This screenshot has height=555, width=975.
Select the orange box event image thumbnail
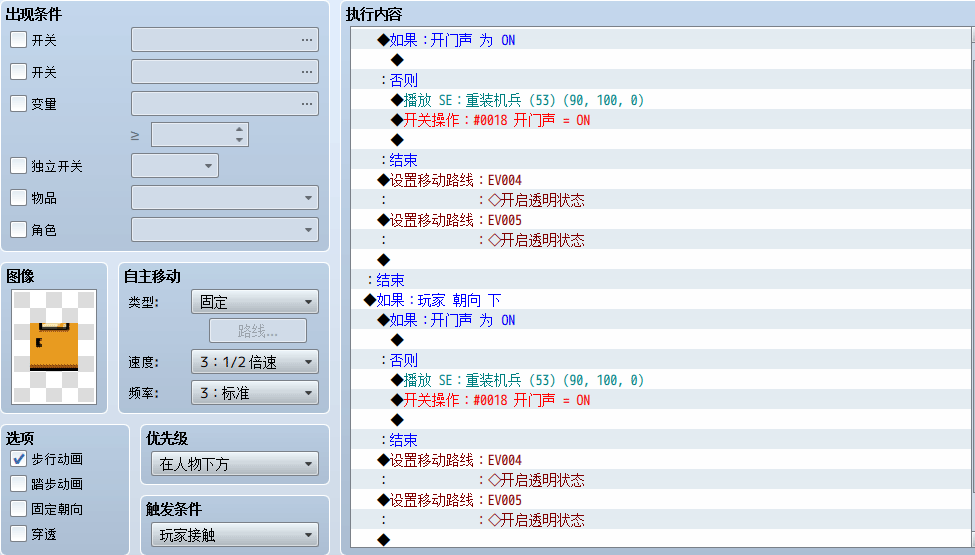54,347
